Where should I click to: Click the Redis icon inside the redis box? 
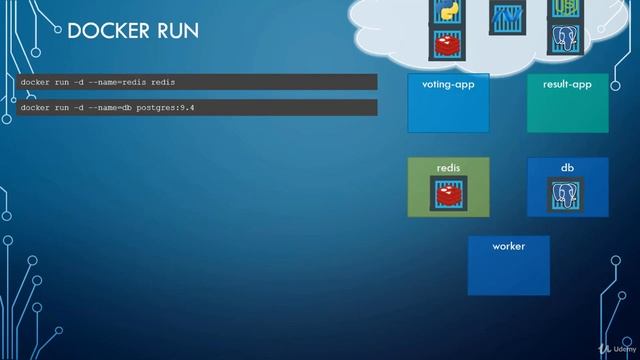[x=449, y=194]
